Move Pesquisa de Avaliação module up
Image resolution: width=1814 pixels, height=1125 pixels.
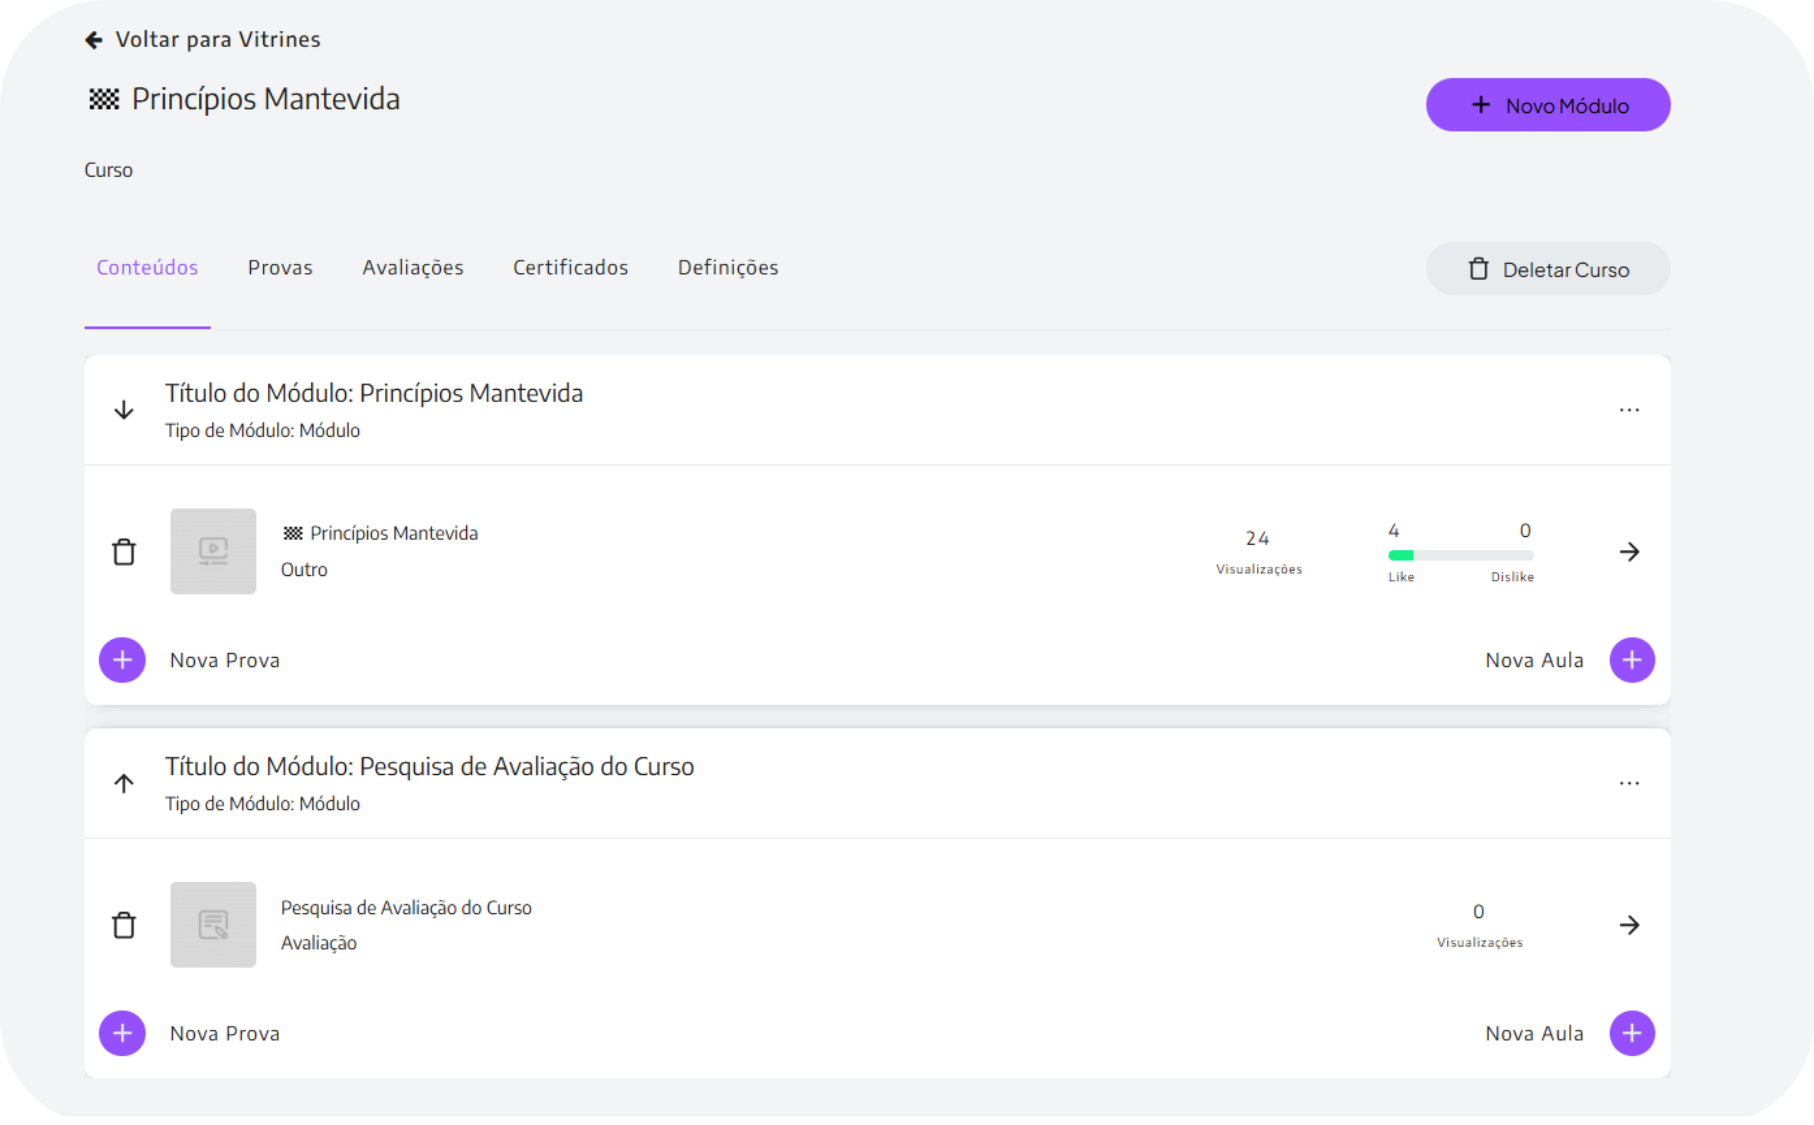(x=124, y=783)
